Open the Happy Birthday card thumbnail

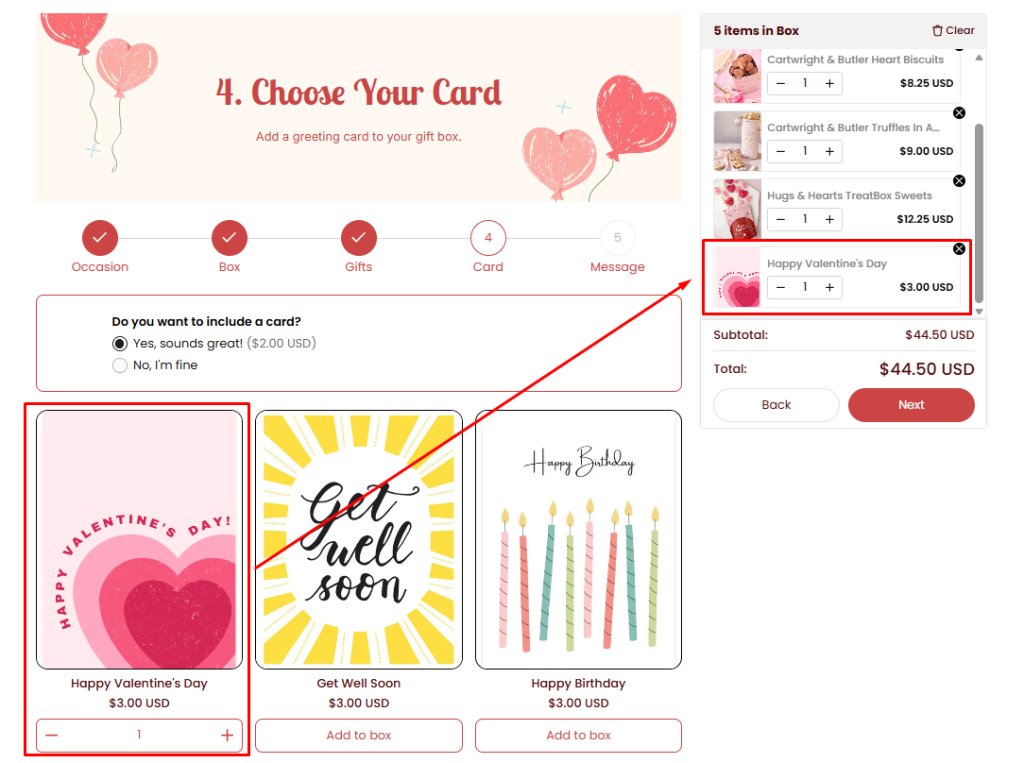578,540
